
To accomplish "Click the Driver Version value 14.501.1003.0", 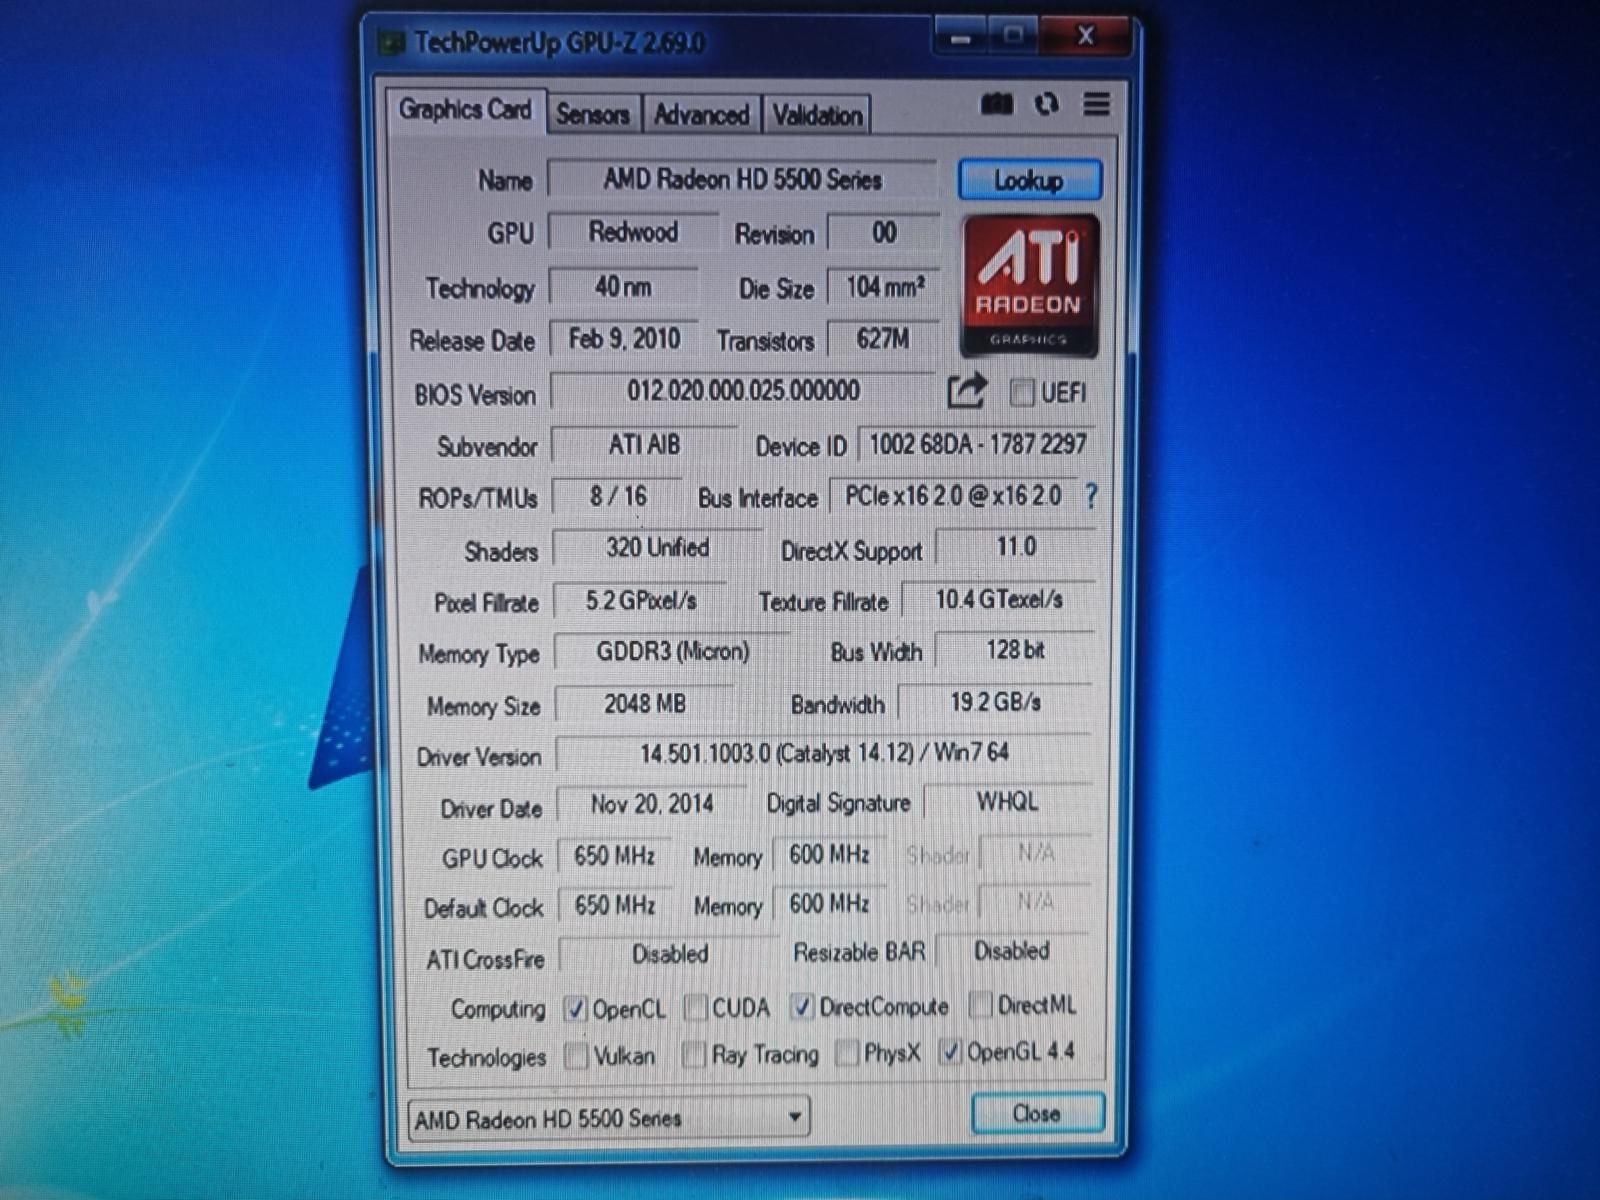I will coord(824,753).
